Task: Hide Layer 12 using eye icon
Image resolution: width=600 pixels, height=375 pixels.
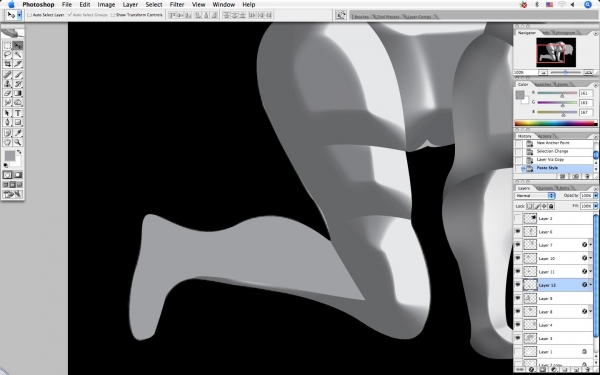Action: pyautogui.click(x=518, y=285)
